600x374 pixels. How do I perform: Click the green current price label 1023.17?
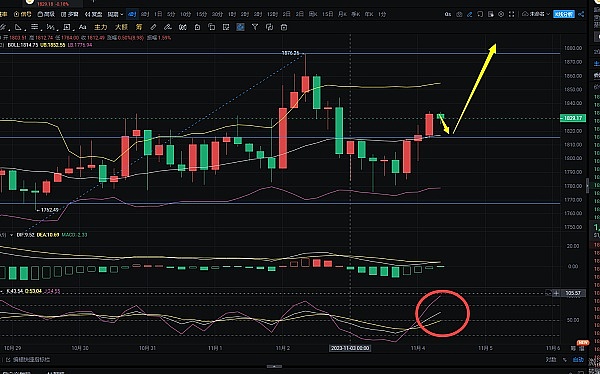click(x=572, y=118)
